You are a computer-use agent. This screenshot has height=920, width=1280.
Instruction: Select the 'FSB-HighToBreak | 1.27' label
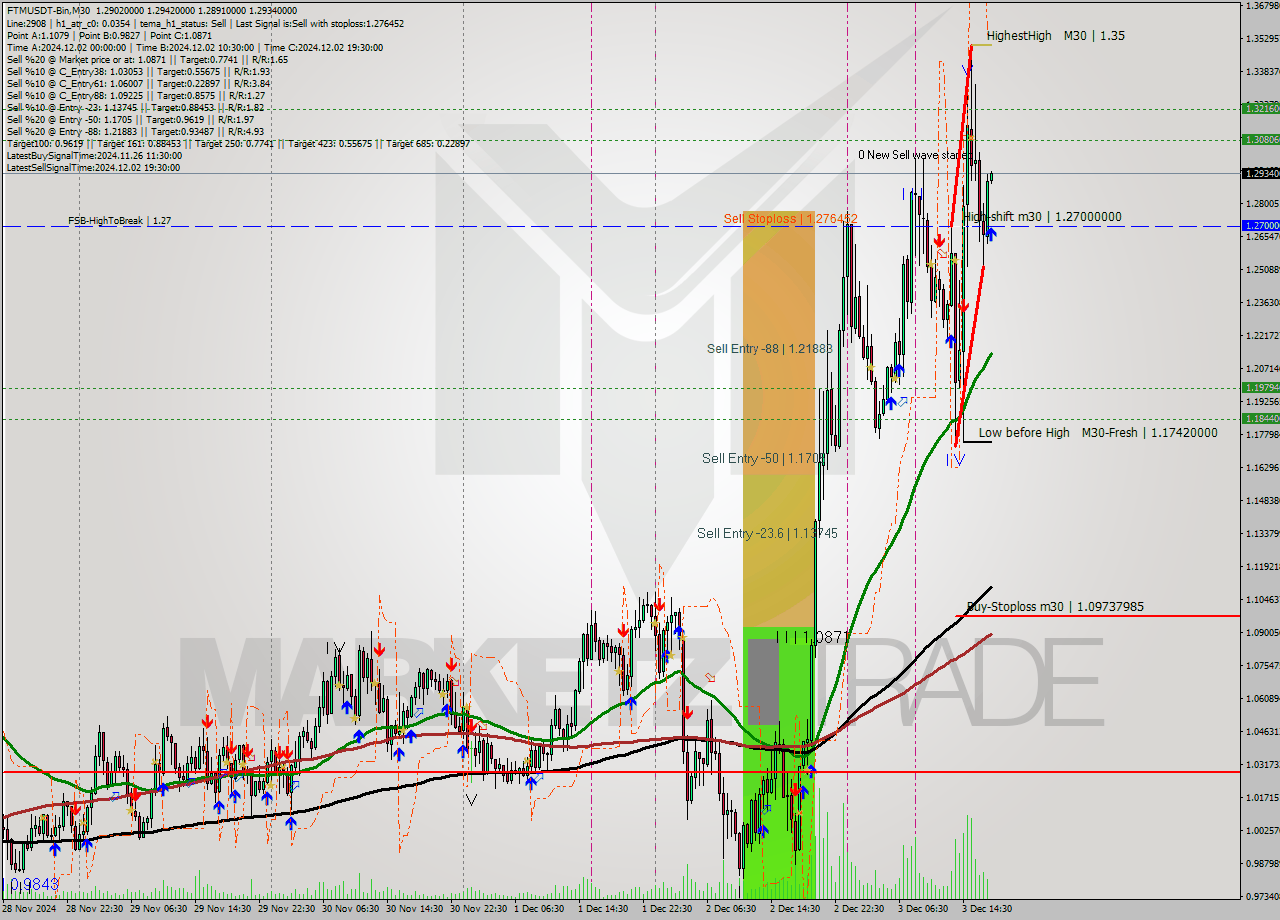pos(119,220)
